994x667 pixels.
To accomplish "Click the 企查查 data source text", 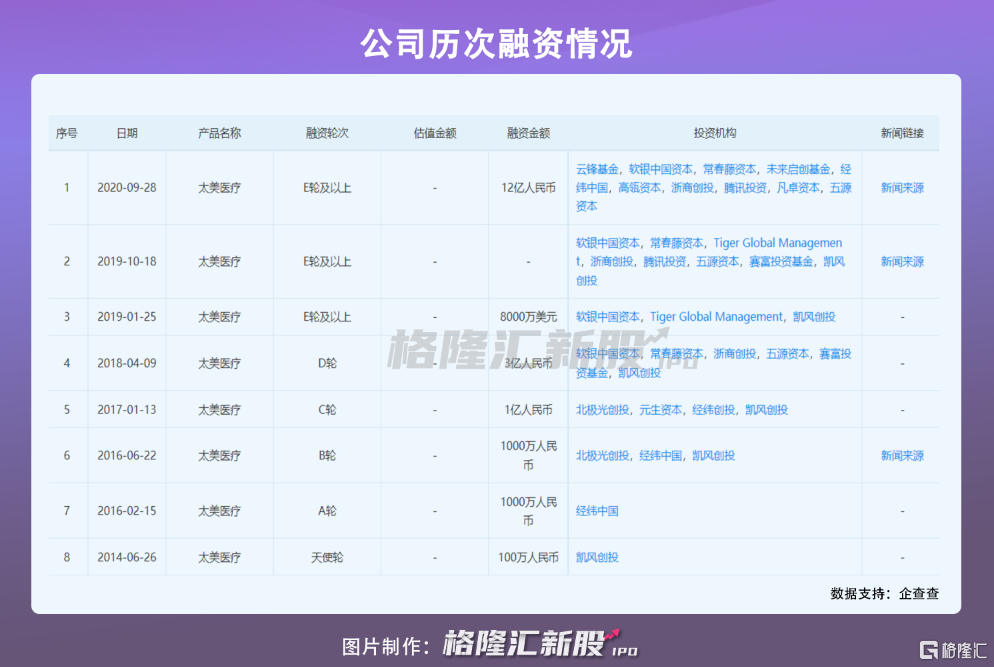I will pyautogui.click(x=918, y=593).
